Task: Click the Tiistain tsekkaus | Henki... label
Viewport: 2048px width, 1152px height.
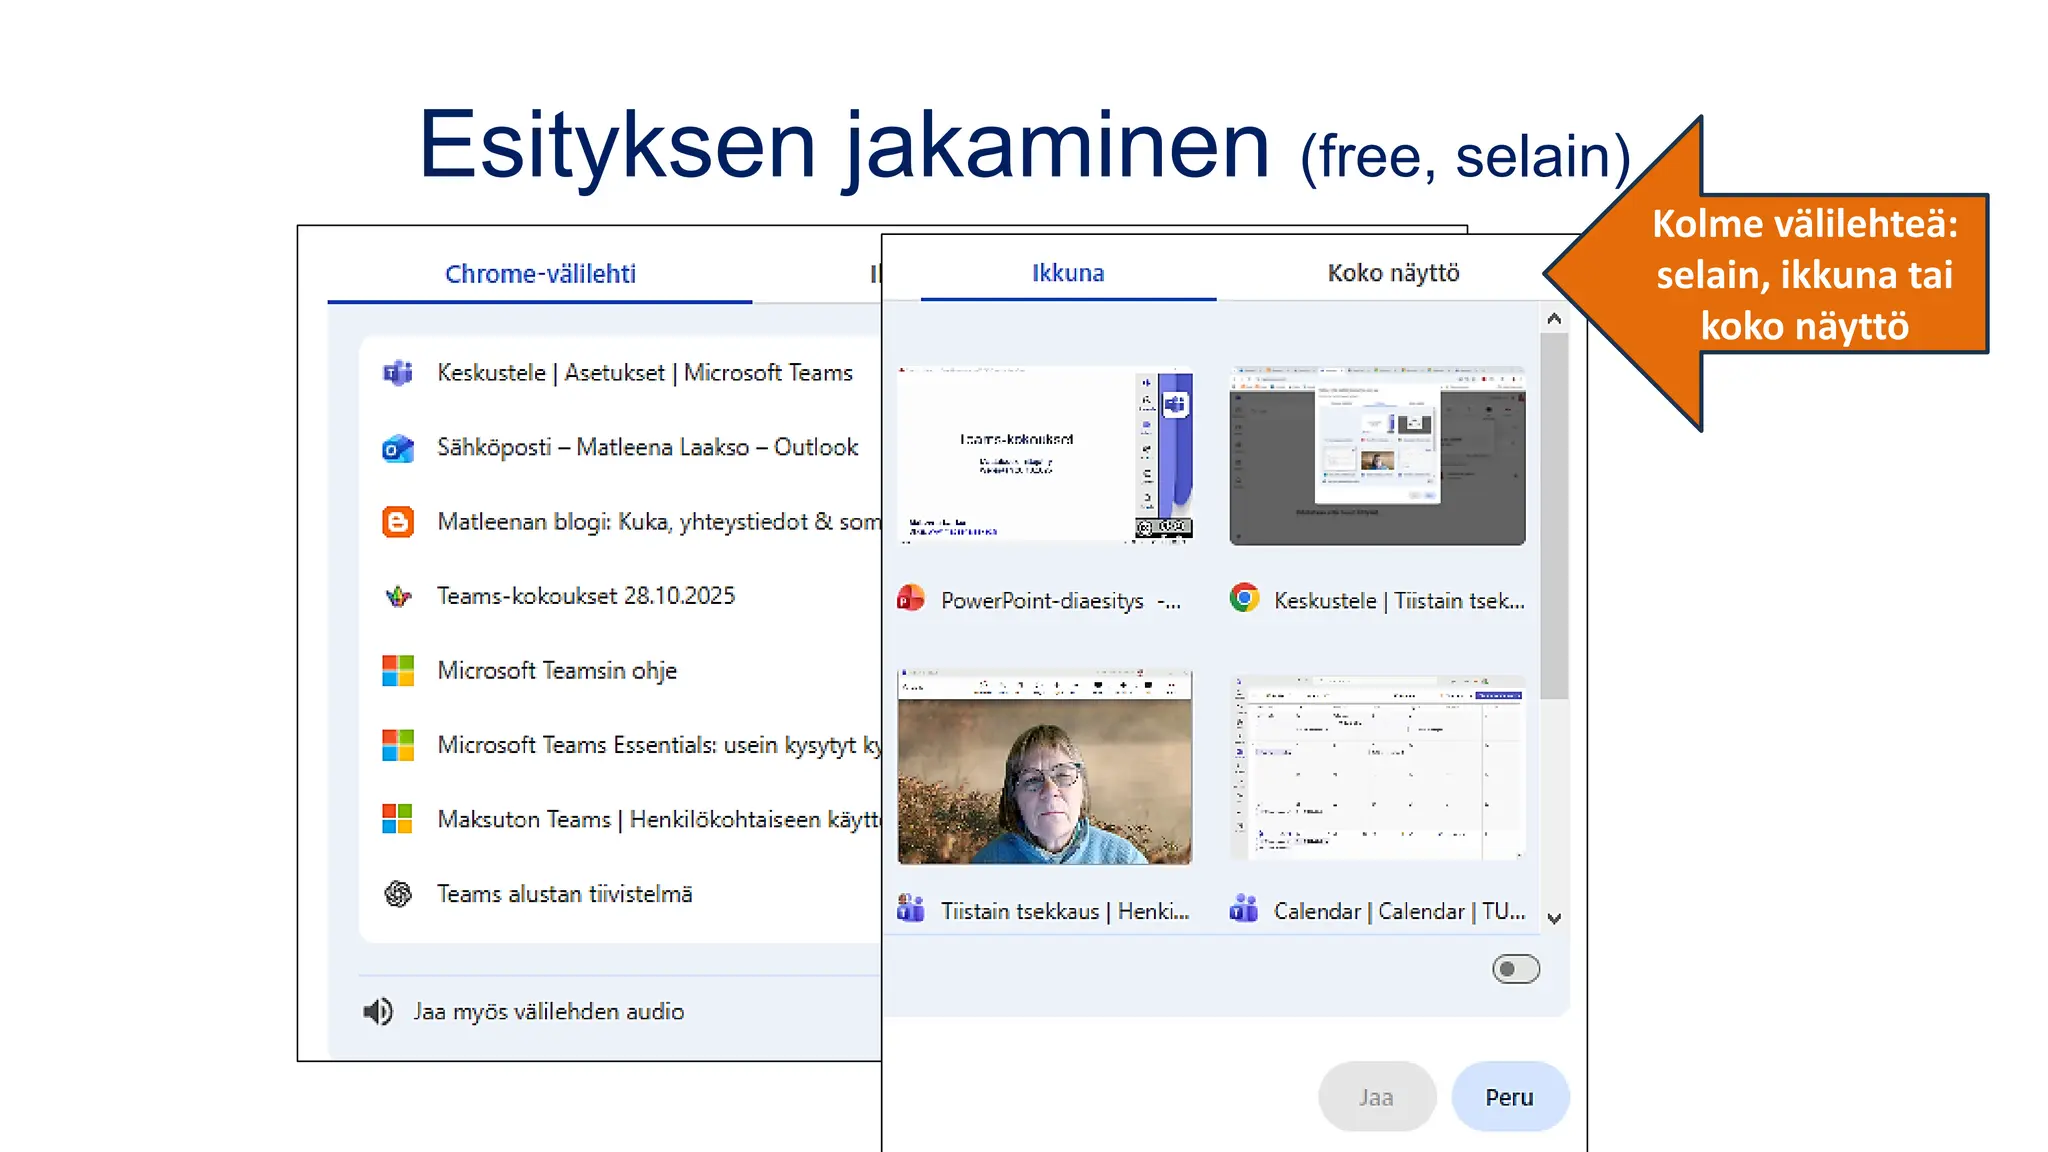Action: coord(1065,911)
